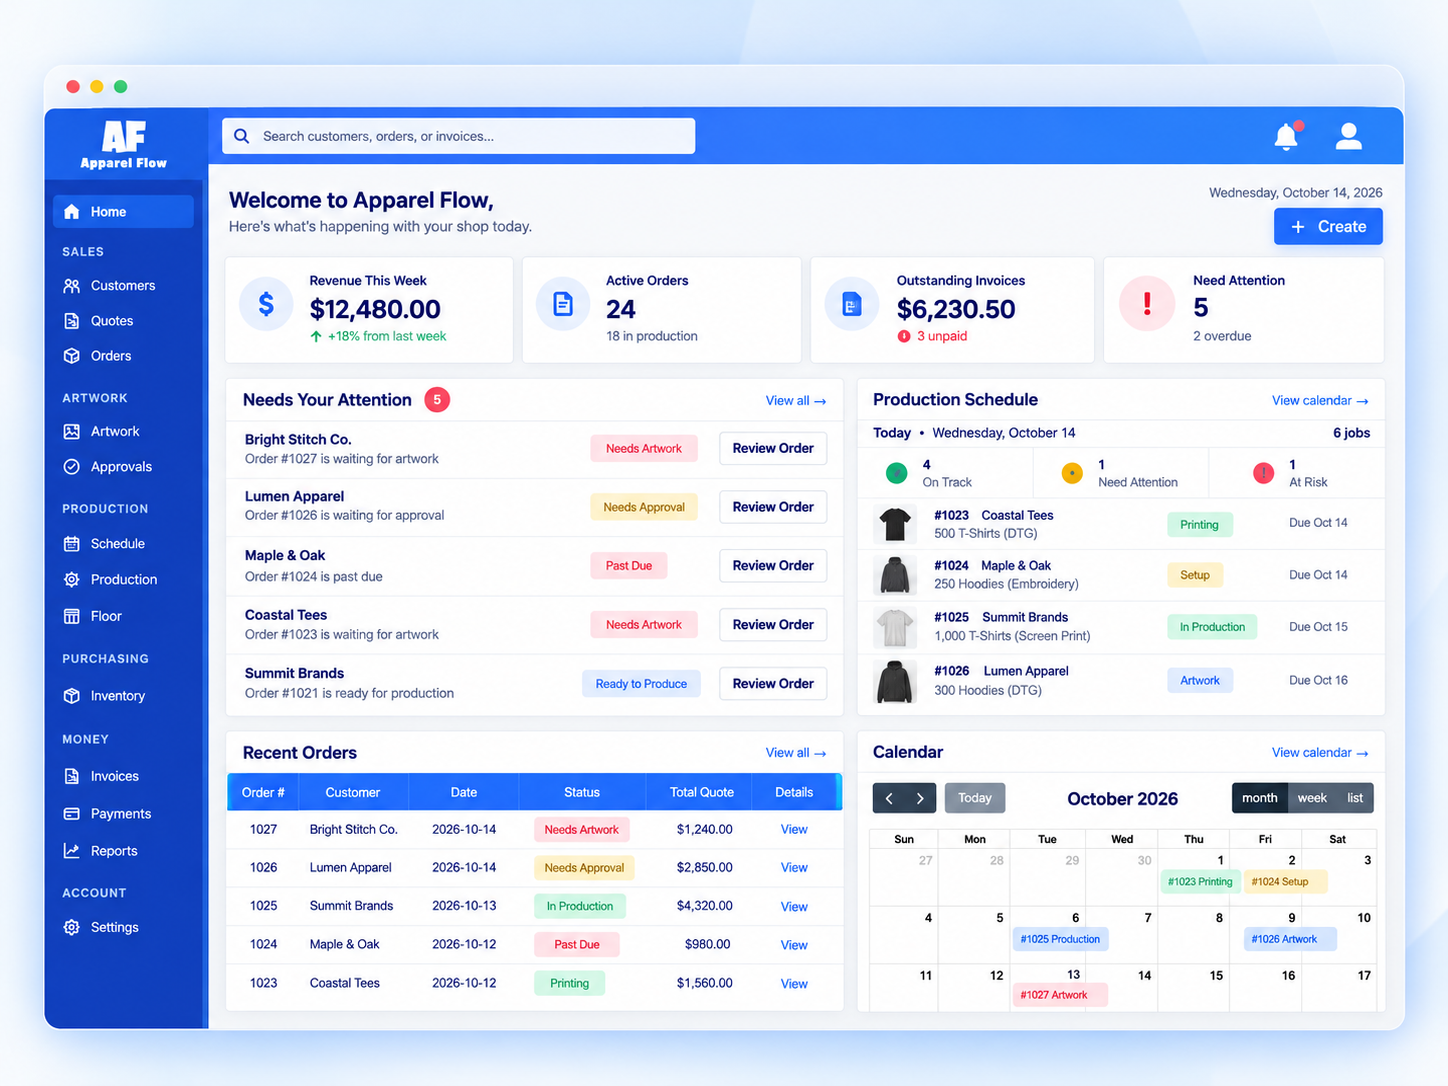Screen dimensions: 1448x1086
Task: Open the notifications bell icon
Action: click(1287, 136)
